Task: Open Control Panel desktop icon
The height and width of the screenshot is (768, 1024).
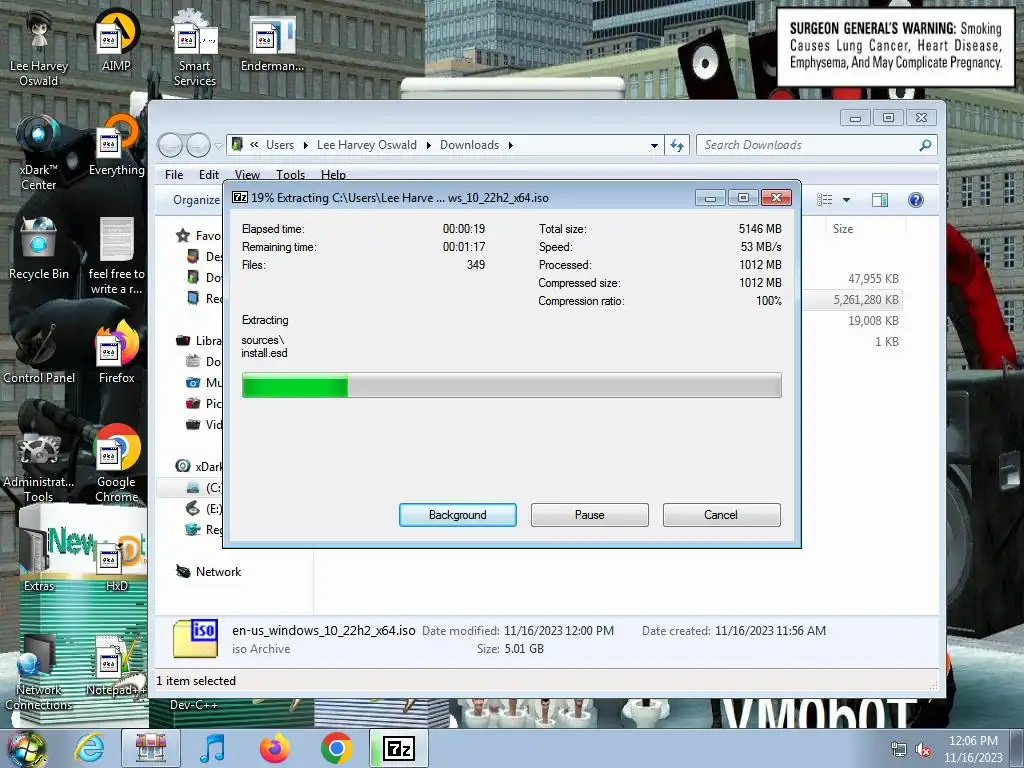Action: (x=39, y=353)
